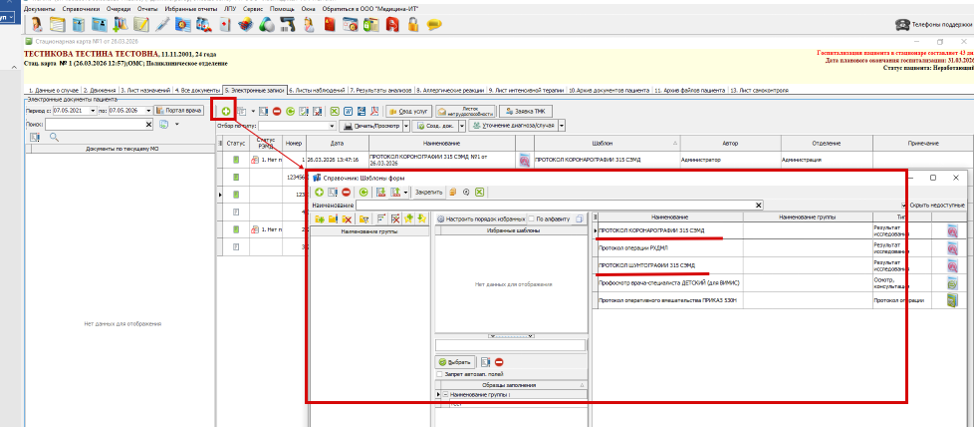Open the Сервис menu
This screenshot has width=974, height=427.
(252, 10)
